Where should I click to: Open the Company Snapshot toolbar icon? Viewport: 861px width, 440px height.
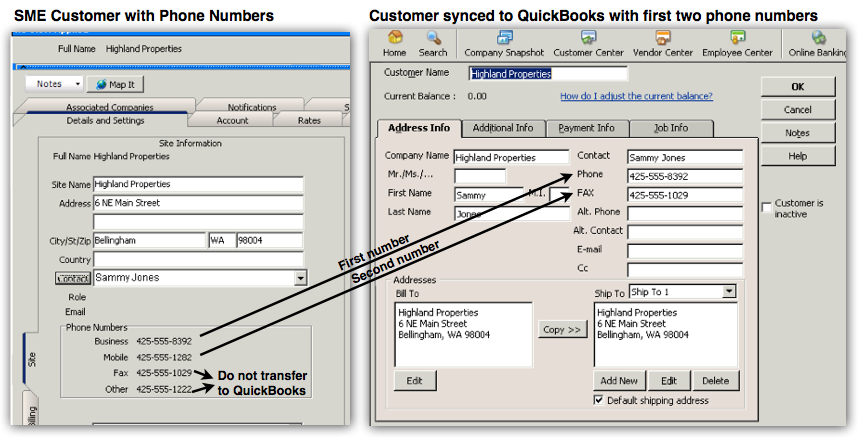[x=504, y=44]
